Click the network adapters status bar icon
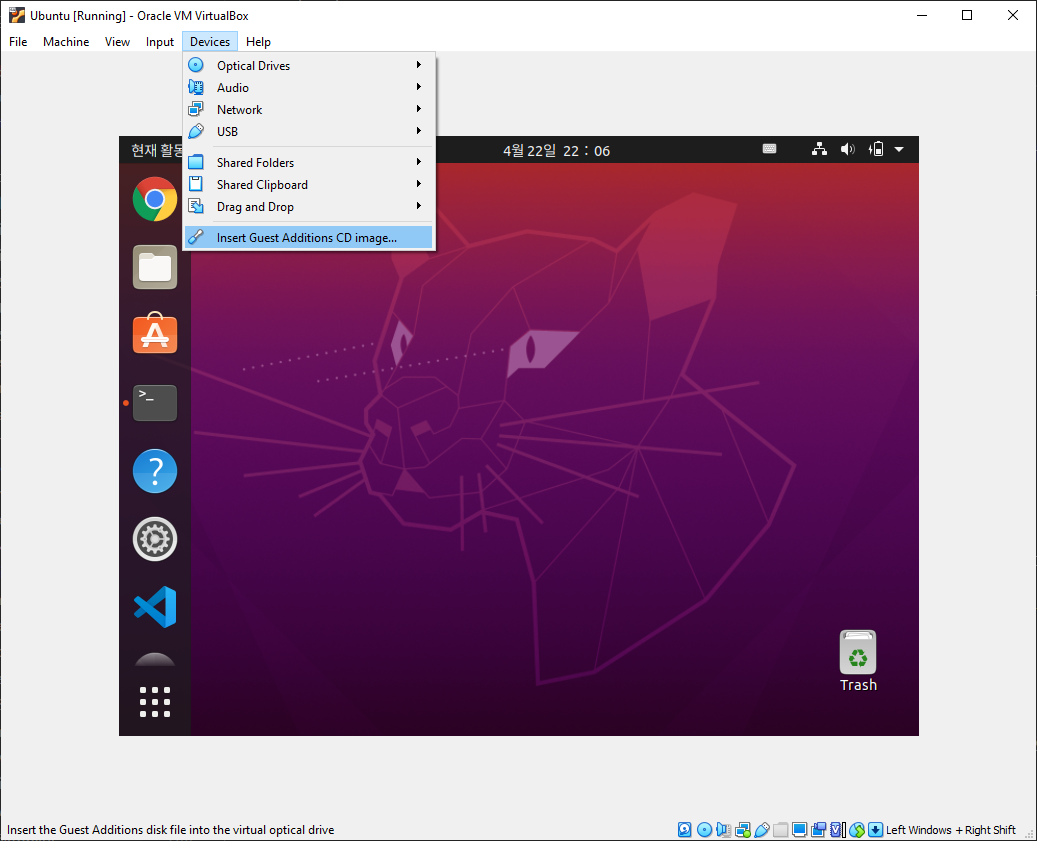1037x841 pixels. point(743,829)
